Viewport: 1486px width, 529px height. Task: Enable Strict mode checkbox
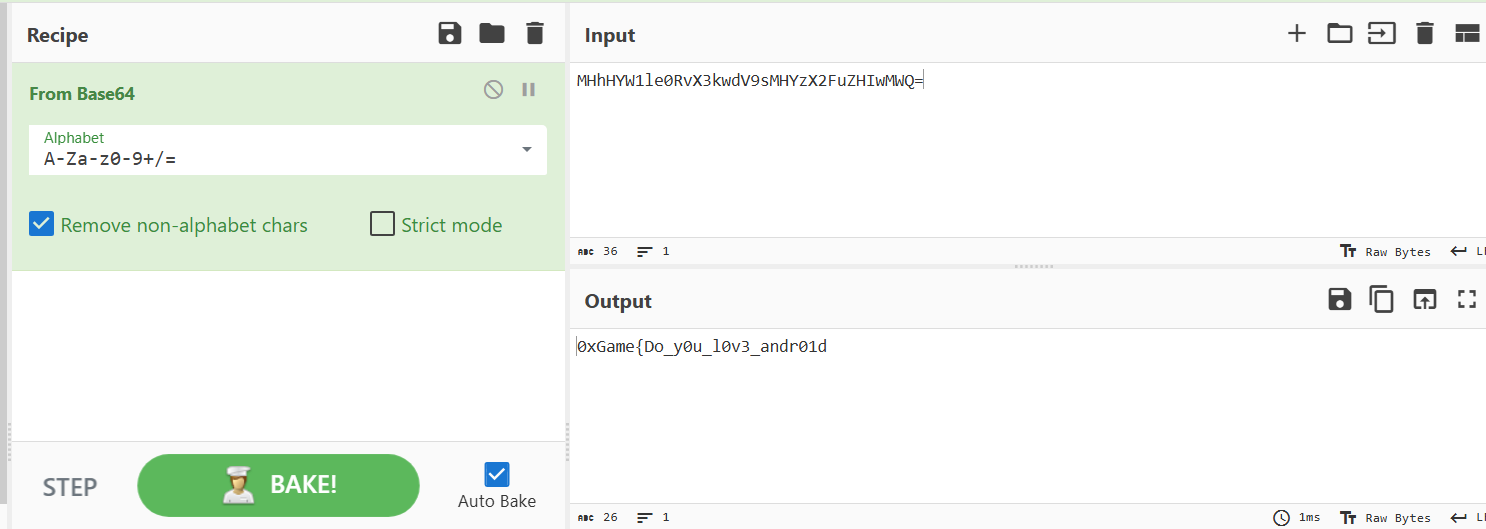pos(382,224)
